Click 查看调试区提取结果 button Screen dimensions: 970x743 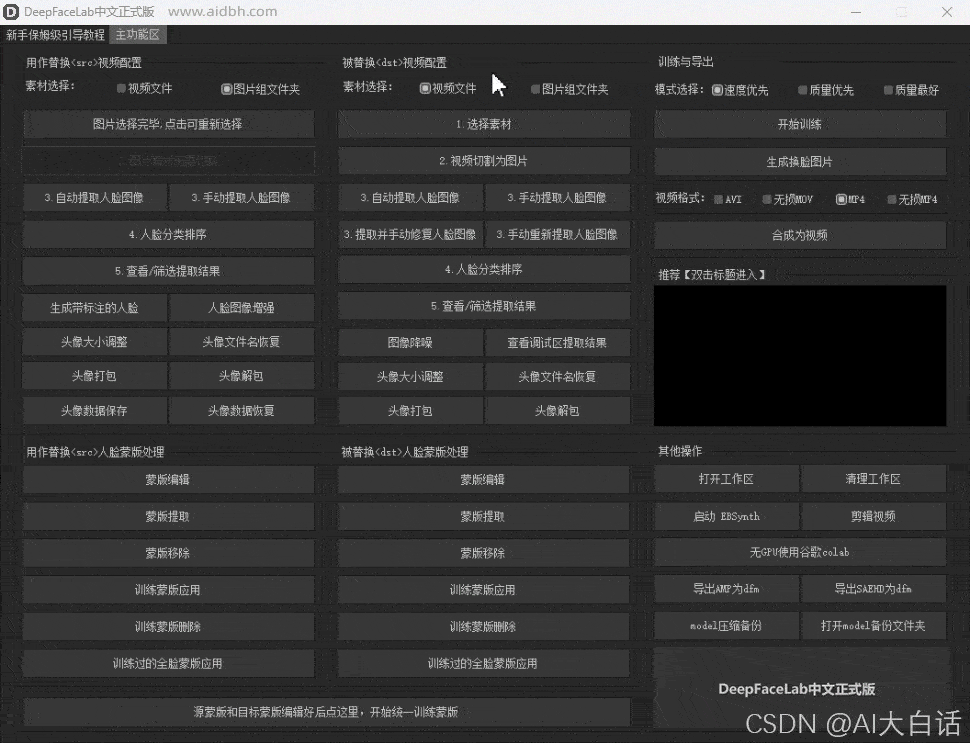point(557,343)
